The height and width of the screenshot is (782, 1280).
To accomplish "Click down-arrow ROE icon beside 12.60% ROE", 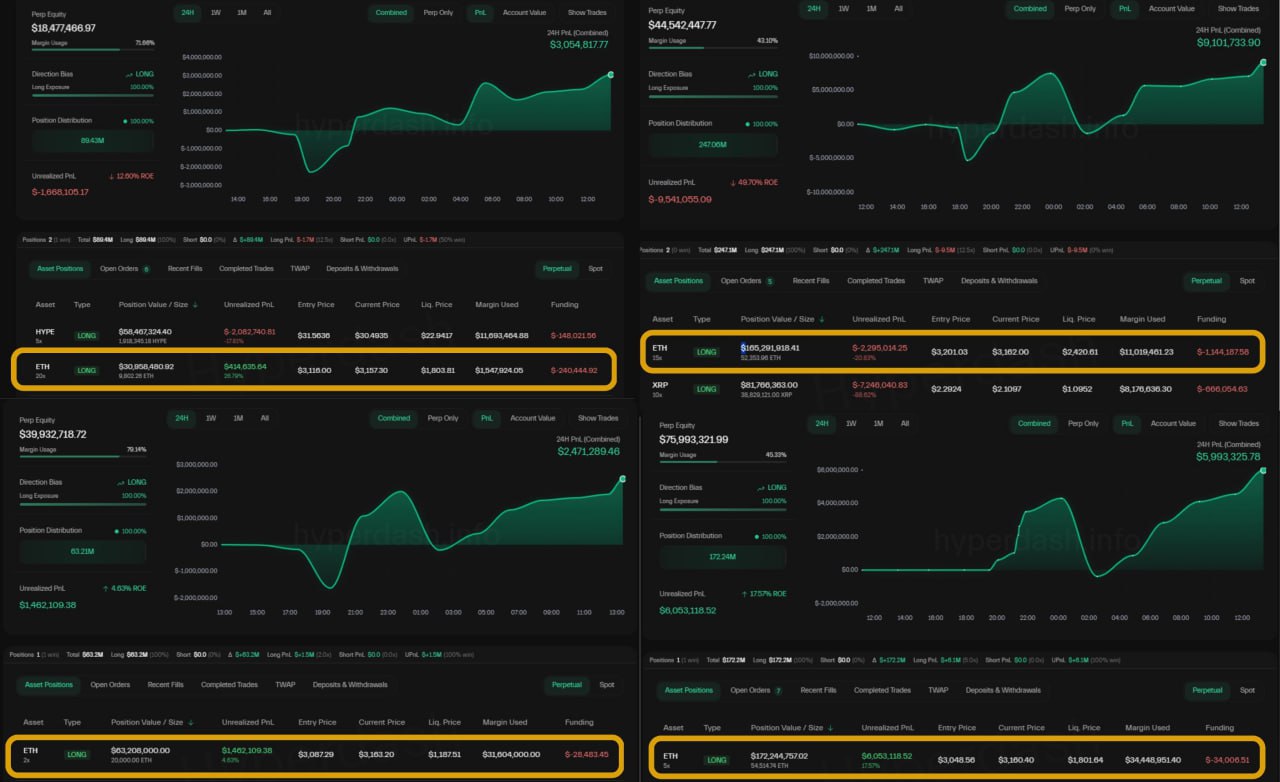I will (x=112, y=176).
